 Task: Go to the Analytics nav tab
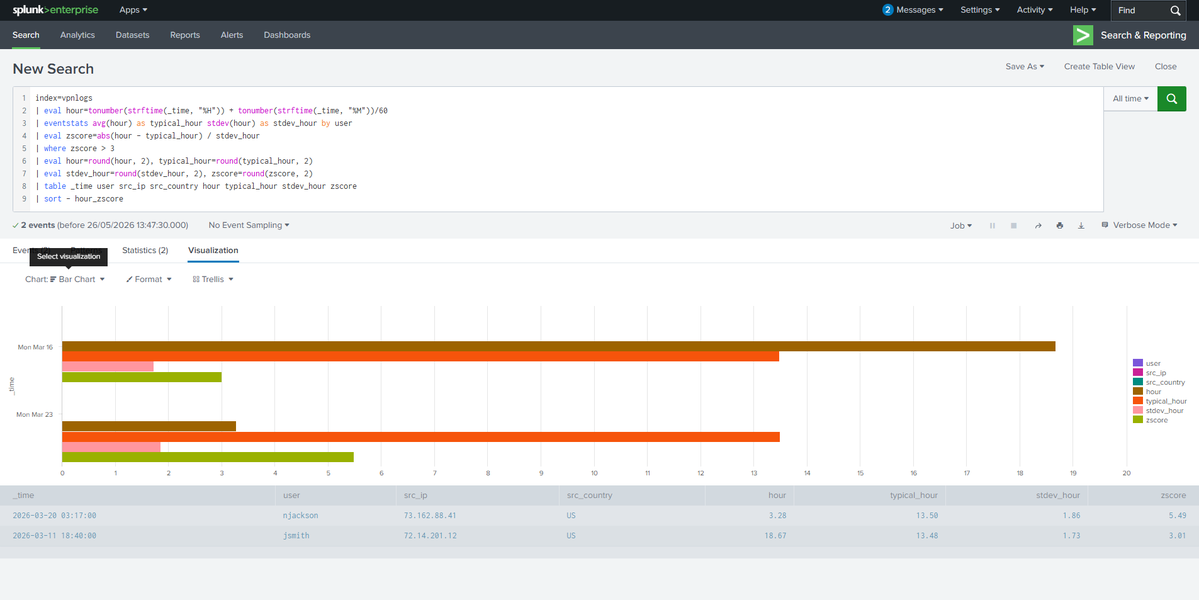[77, 35]
